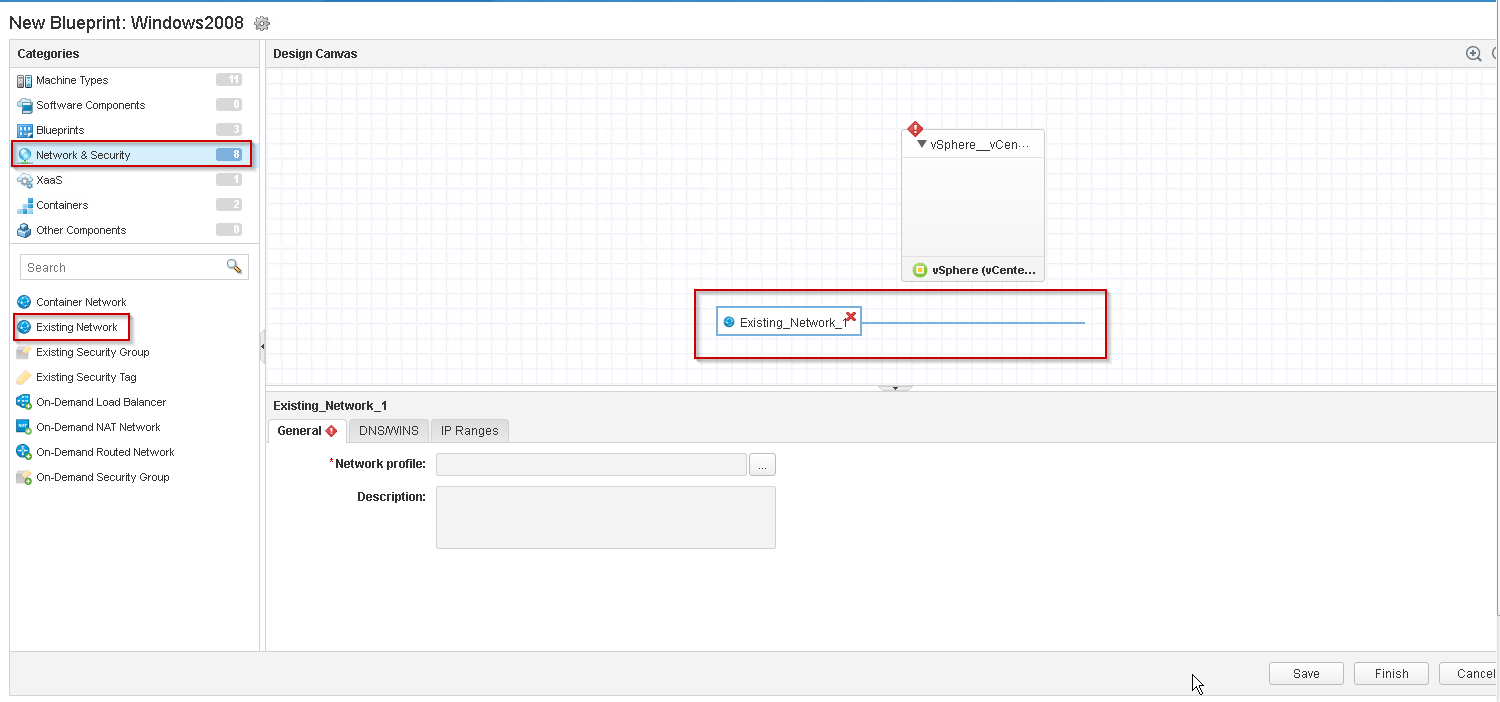Image resolution: width=1500 pixels, height=702 pixels.
Task: Click the Finish button
Action: pos(1390,674)
